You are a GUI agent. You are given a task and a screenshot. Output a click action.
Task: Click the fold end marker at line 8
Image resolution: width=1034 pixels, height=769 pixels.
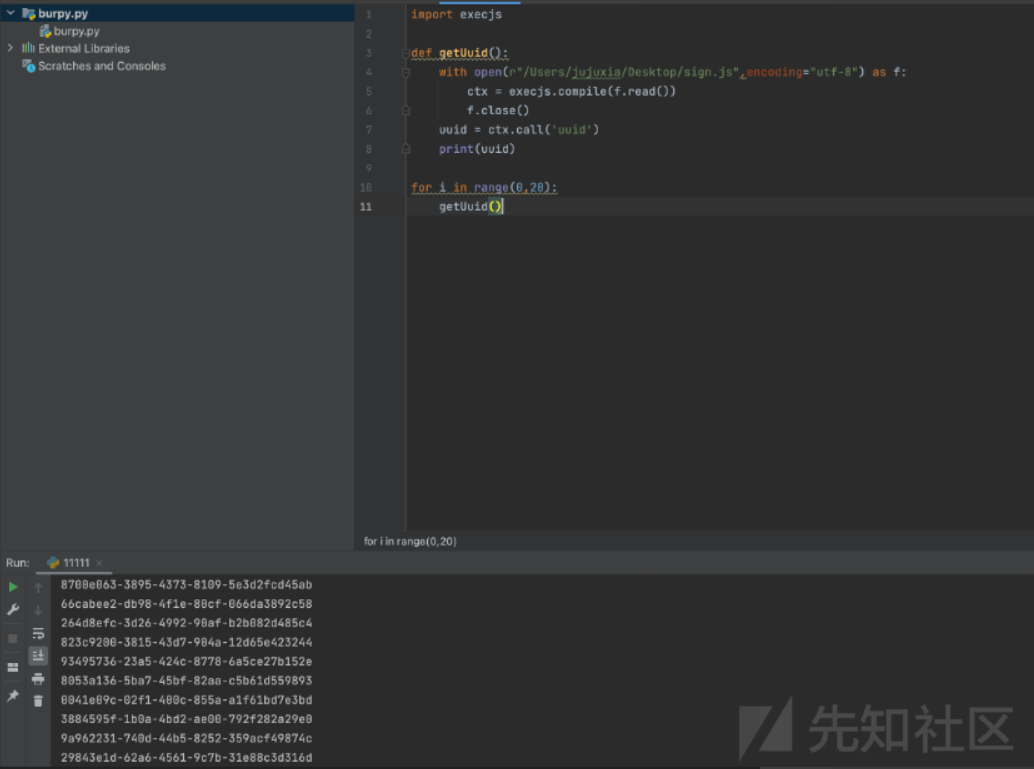(406, 149)
